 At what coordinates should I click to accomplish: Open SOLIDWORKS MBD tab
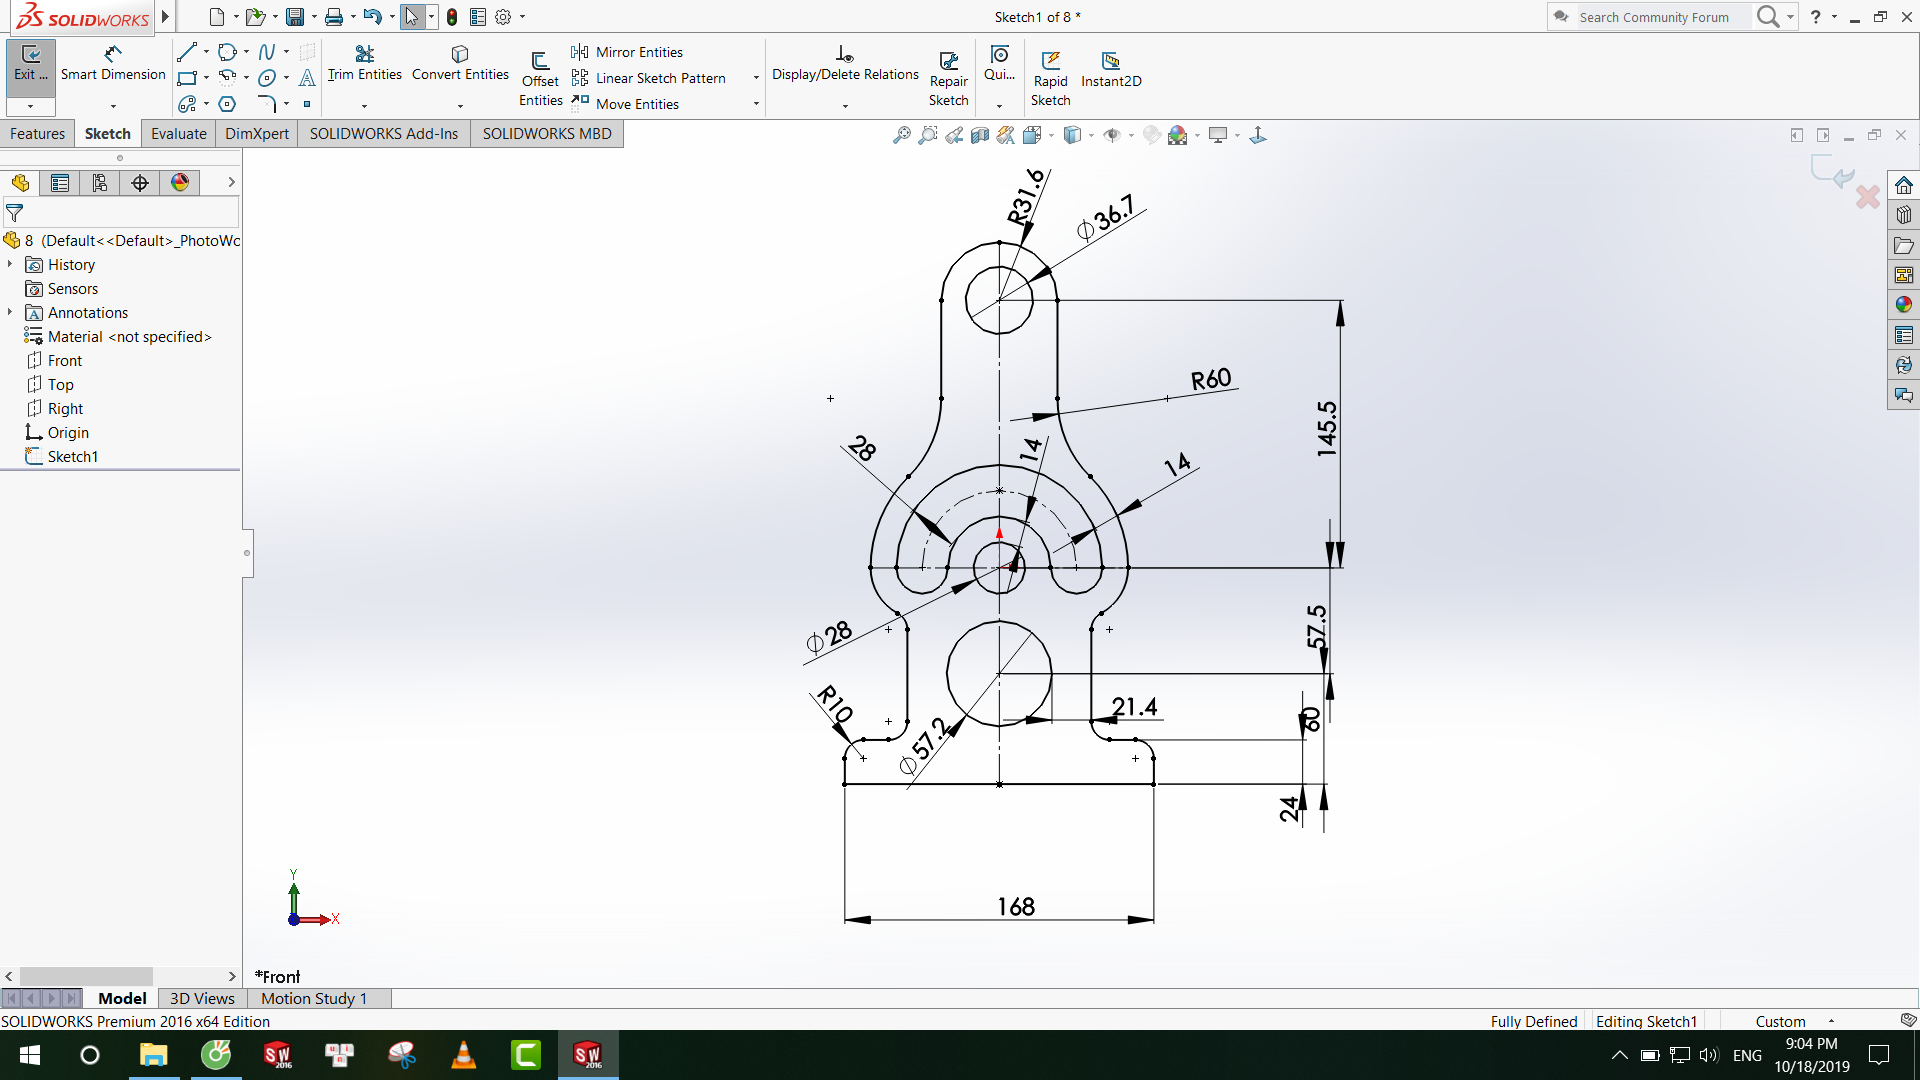coord(547,134)
